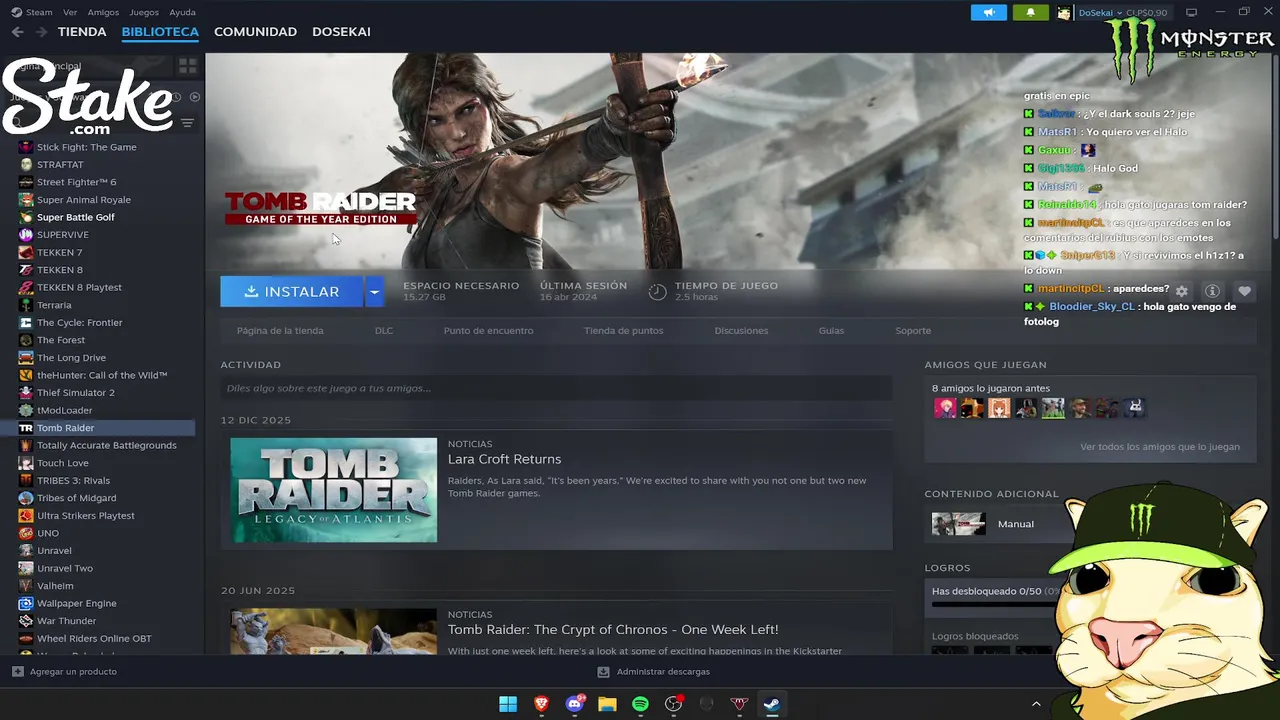The height and width of the screenshot is (720, 1280).
Task: Click the first friend avatar with pink hair
Action: coord(945,408)
